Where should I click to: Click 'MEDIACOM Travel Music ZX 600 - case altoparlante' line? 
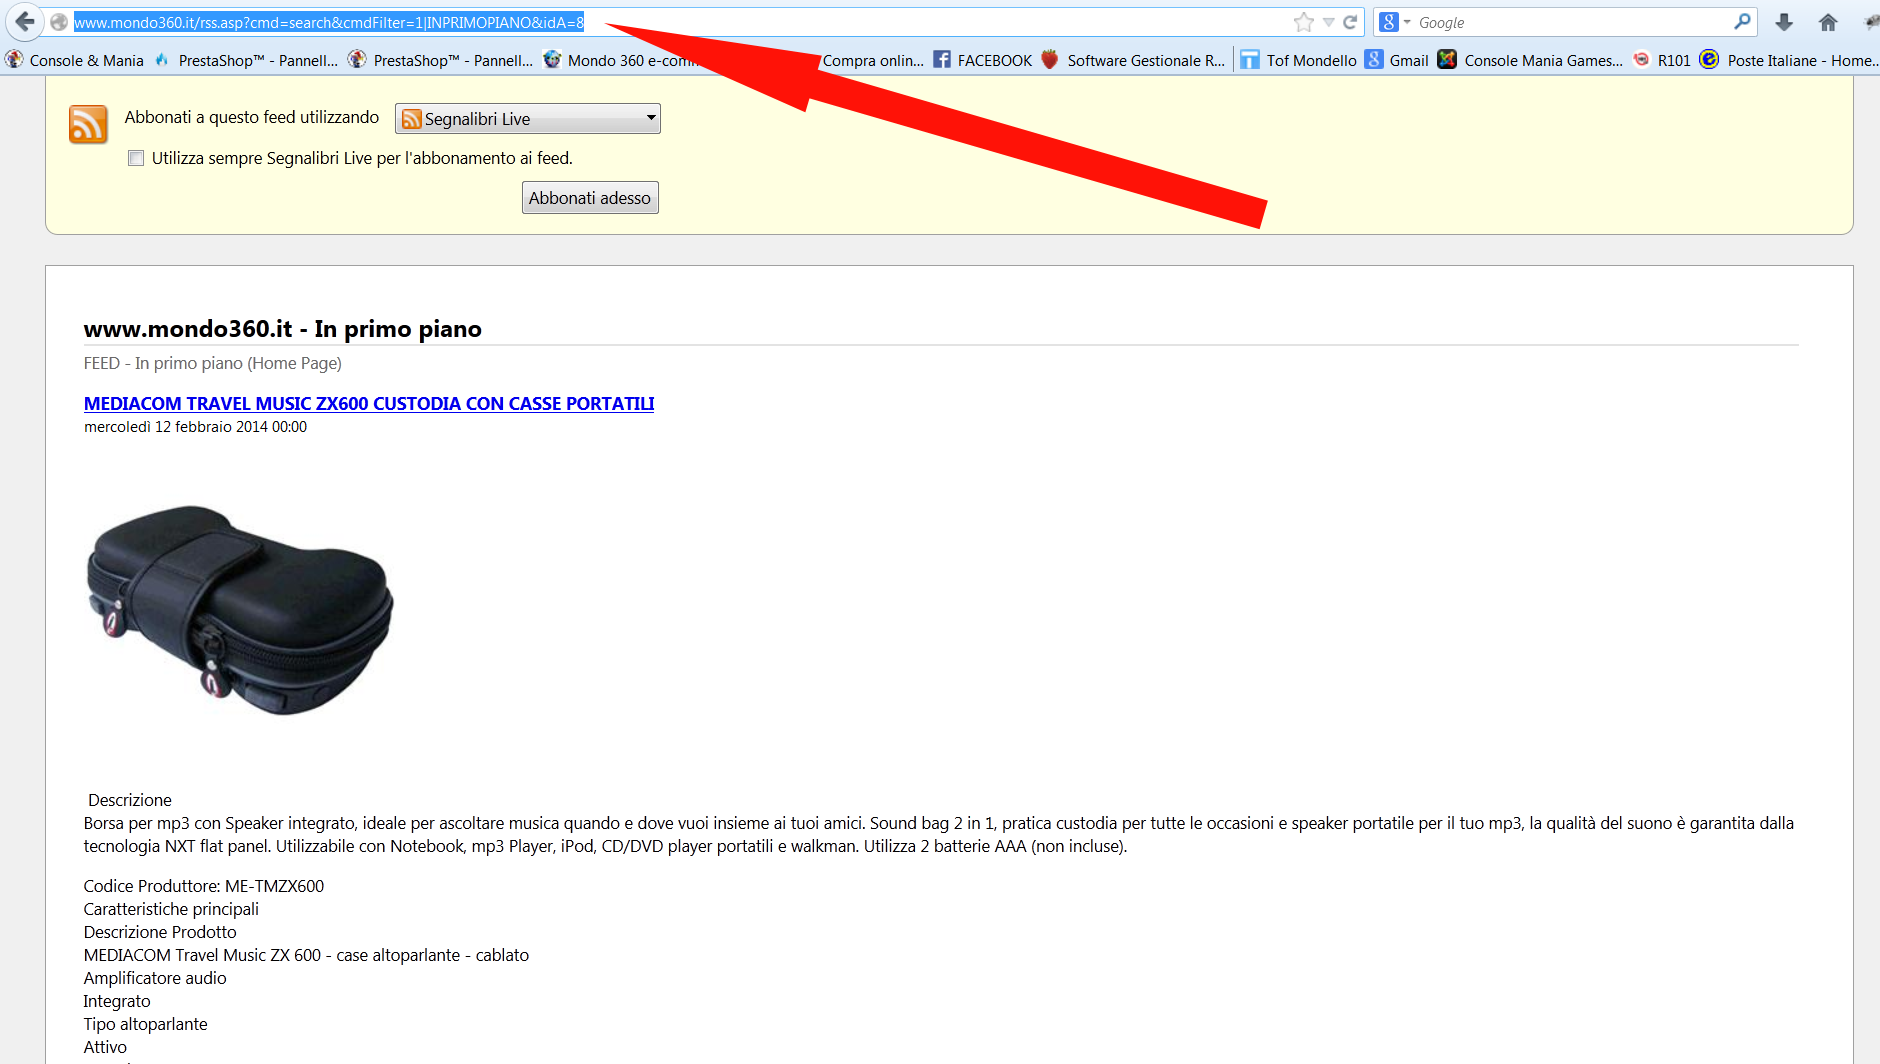pyautogui.click(x=306, y=955)
